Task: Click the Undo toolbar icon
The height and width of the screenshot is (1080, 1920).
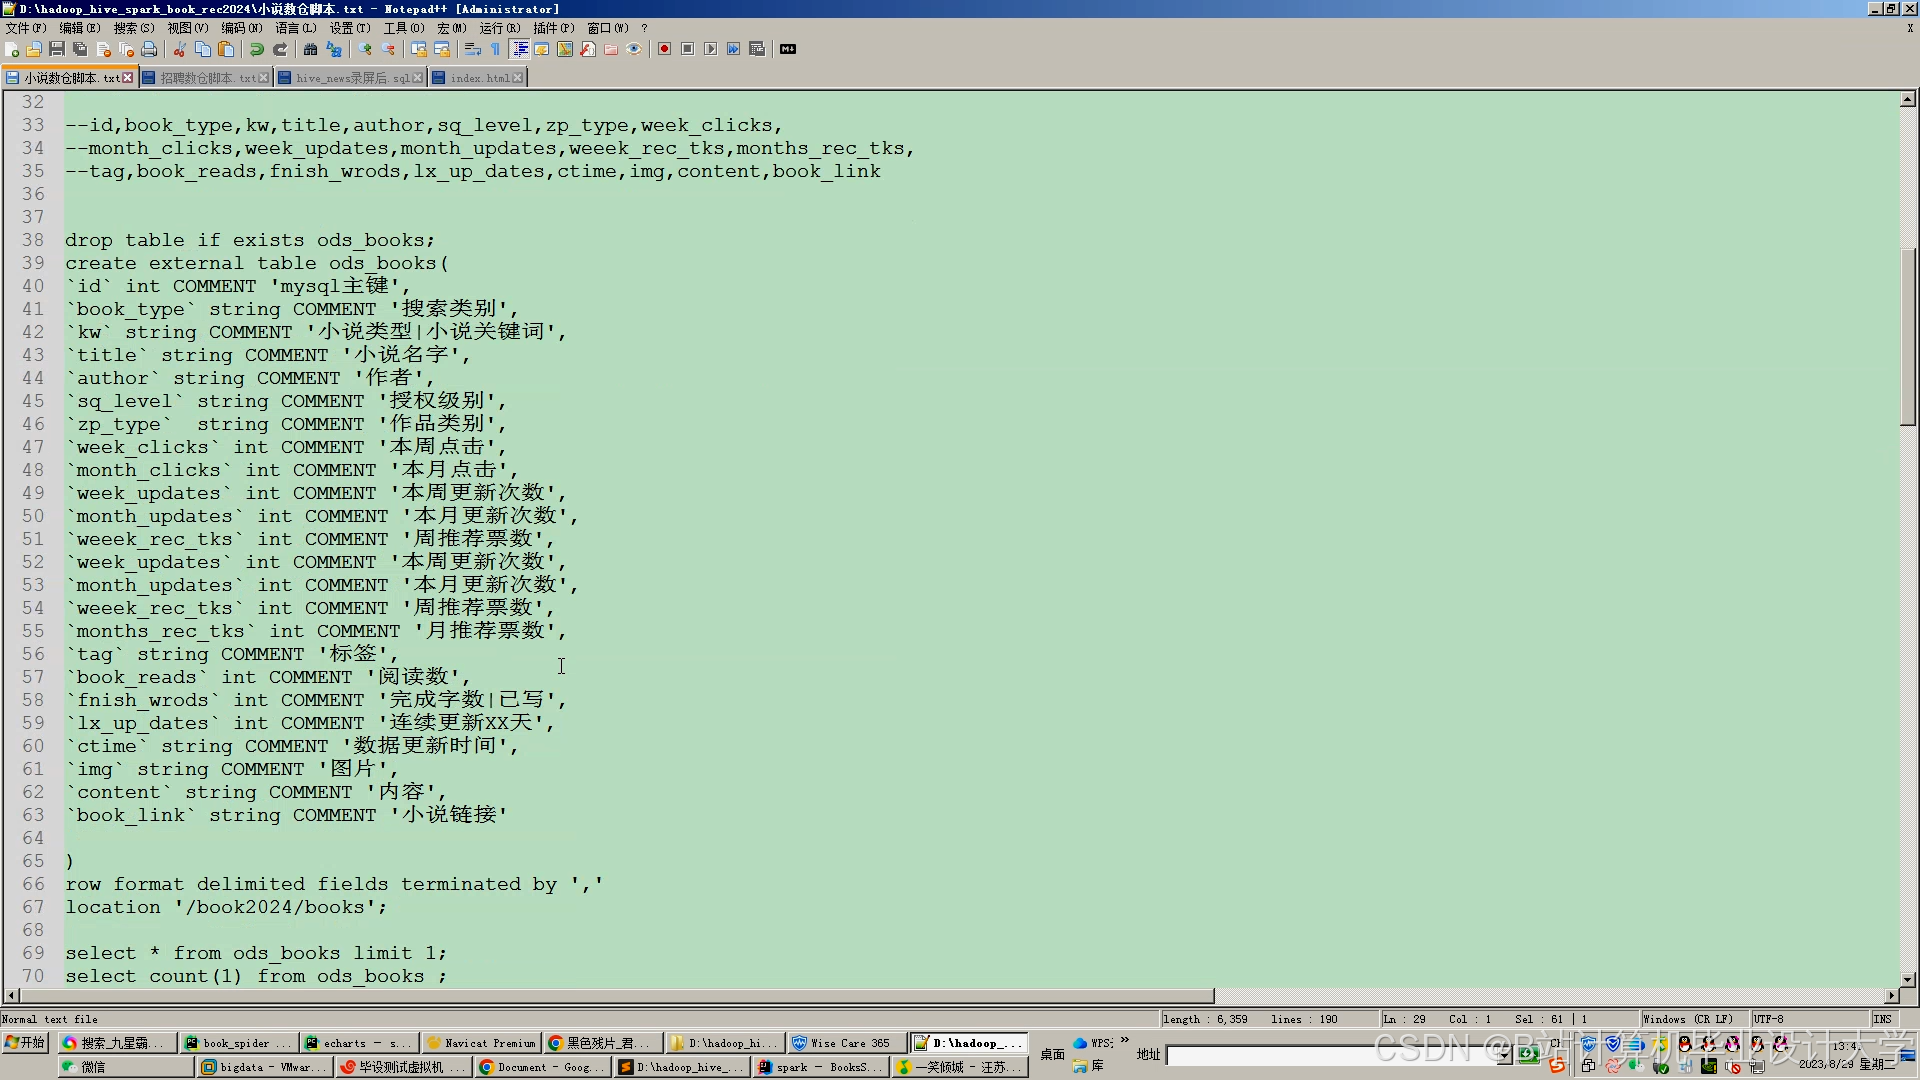Action: (x=257, y=49)
